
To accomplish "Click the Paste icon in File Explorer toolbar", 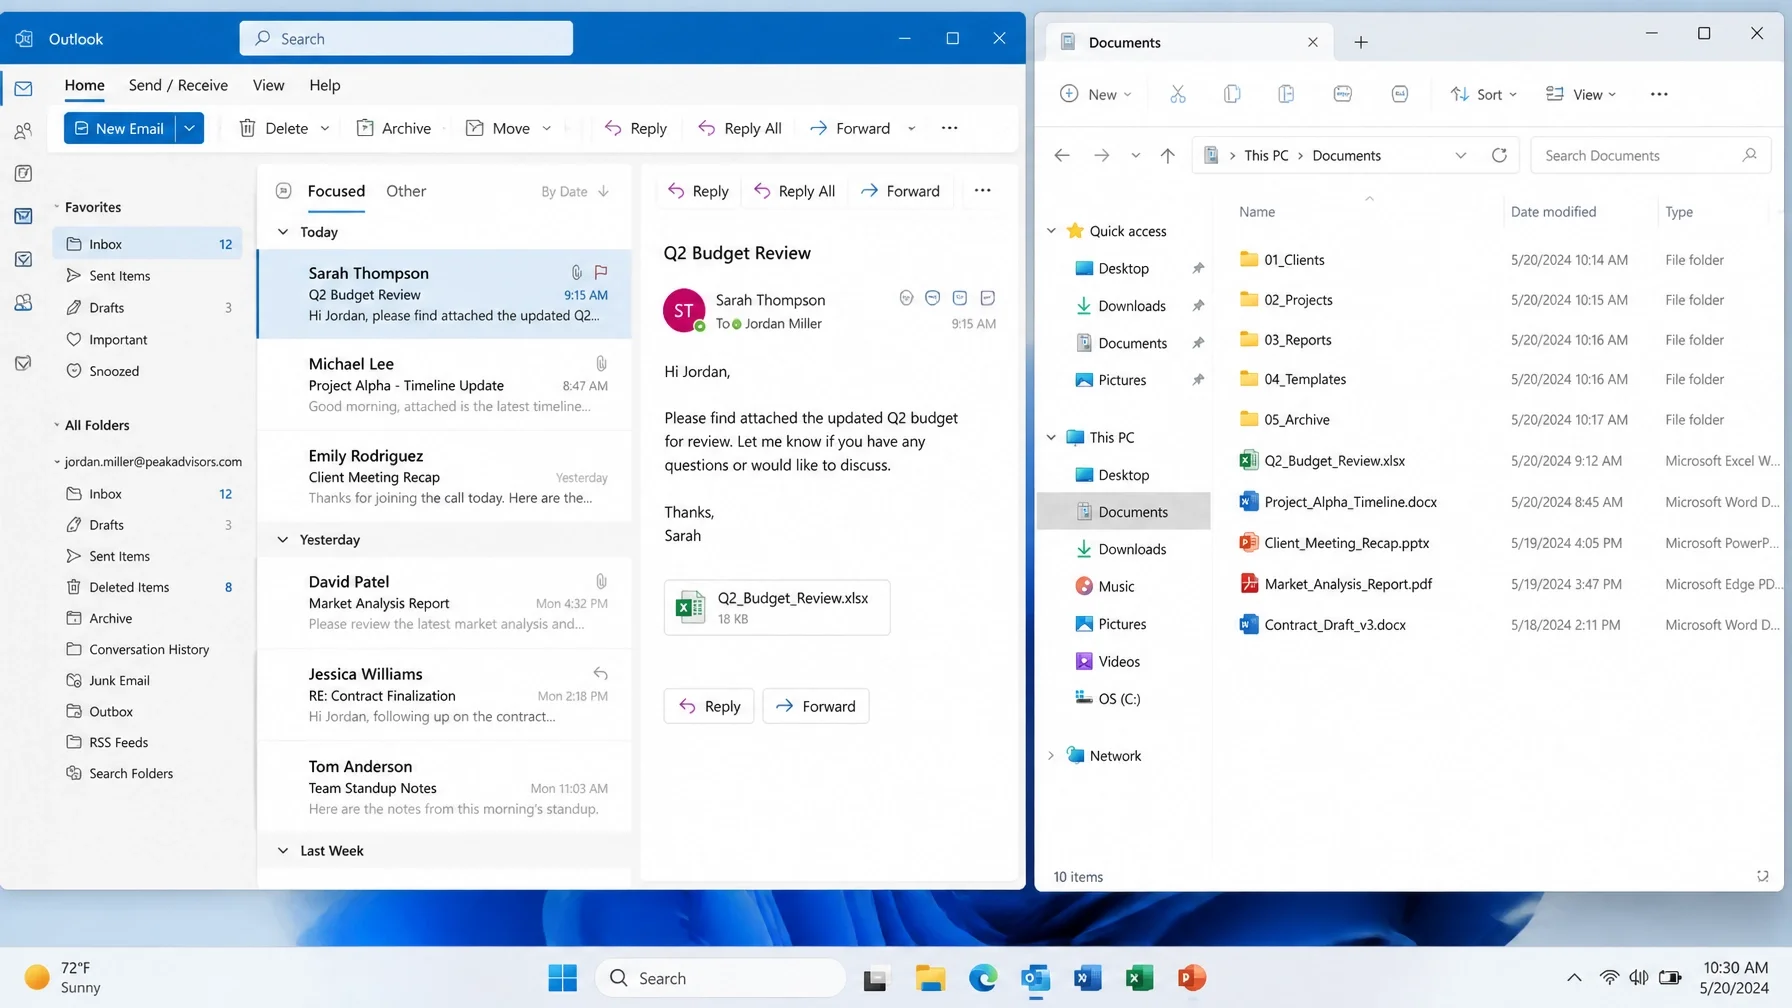I will click(x=1286, y=94).
